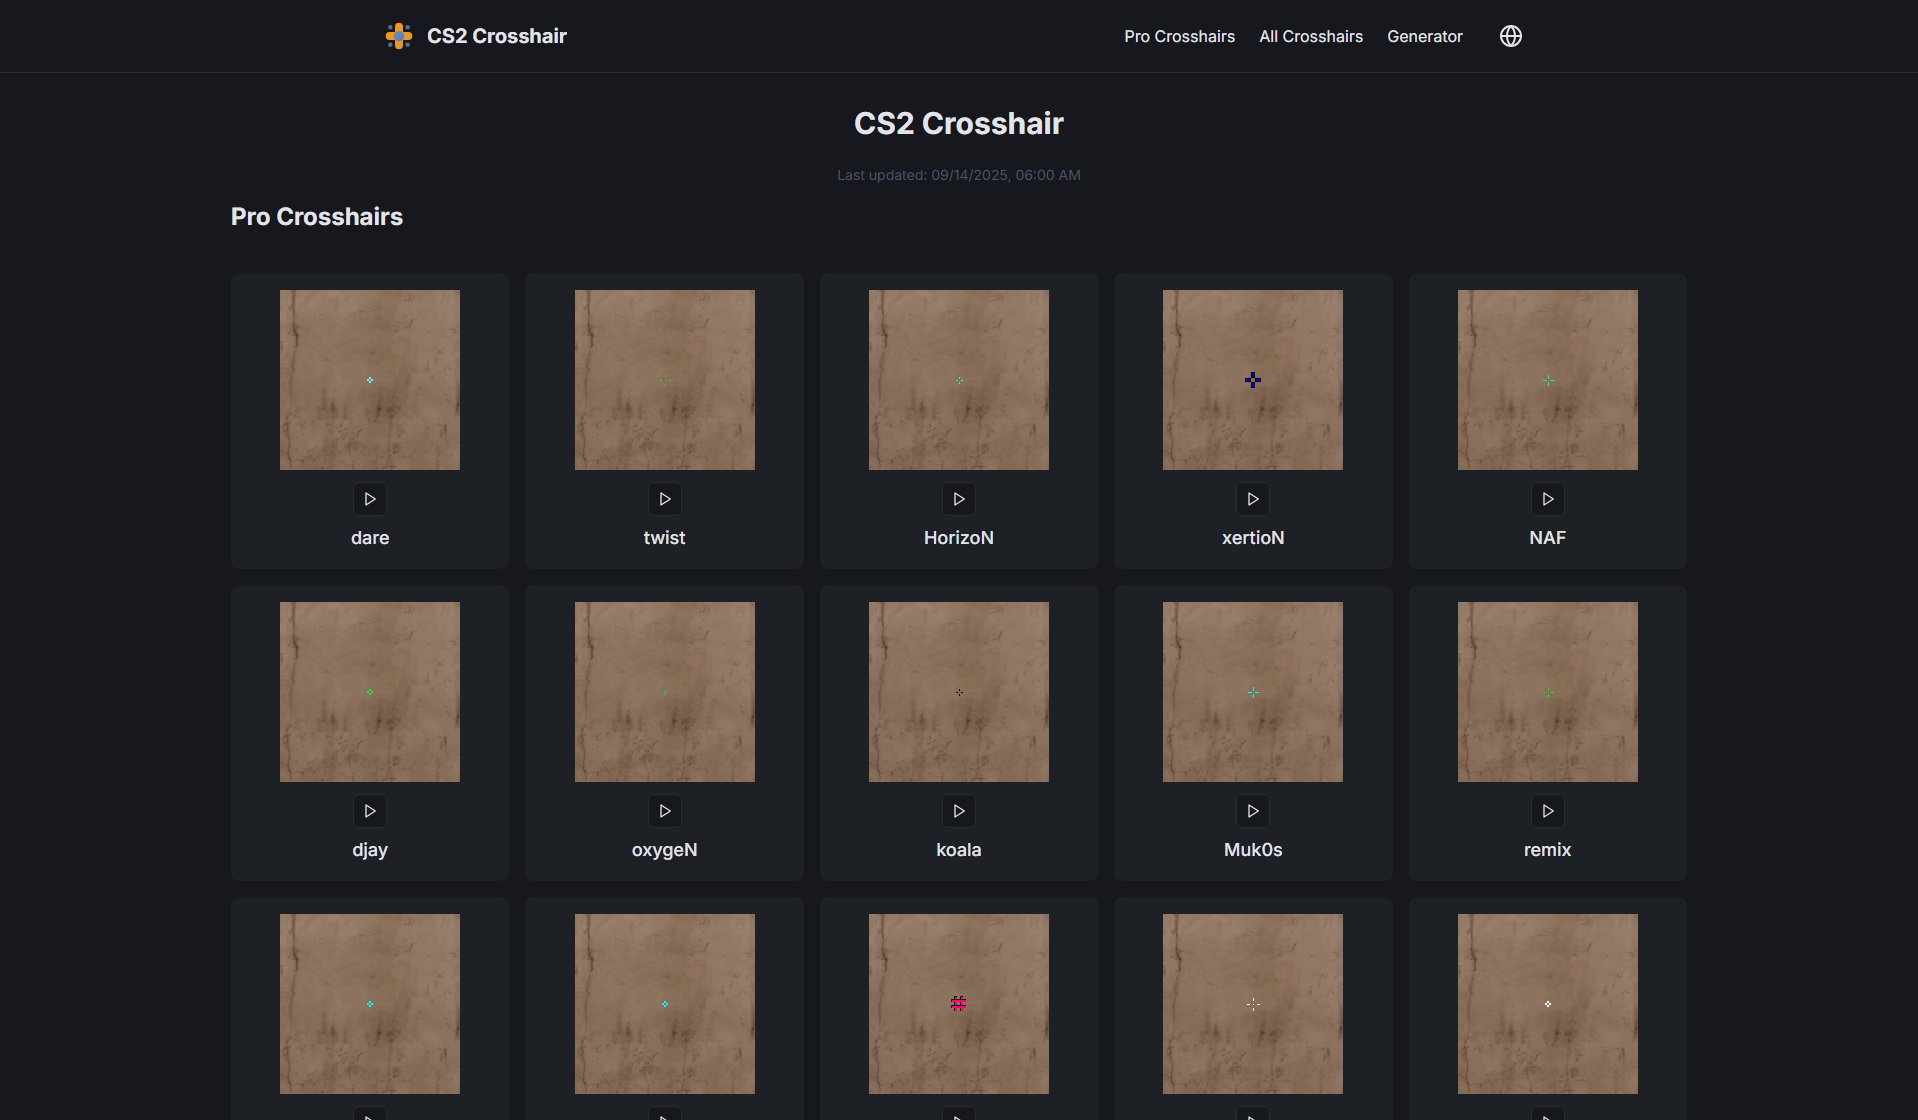Open djay's crosshair thumbnail

coord(370,692)
